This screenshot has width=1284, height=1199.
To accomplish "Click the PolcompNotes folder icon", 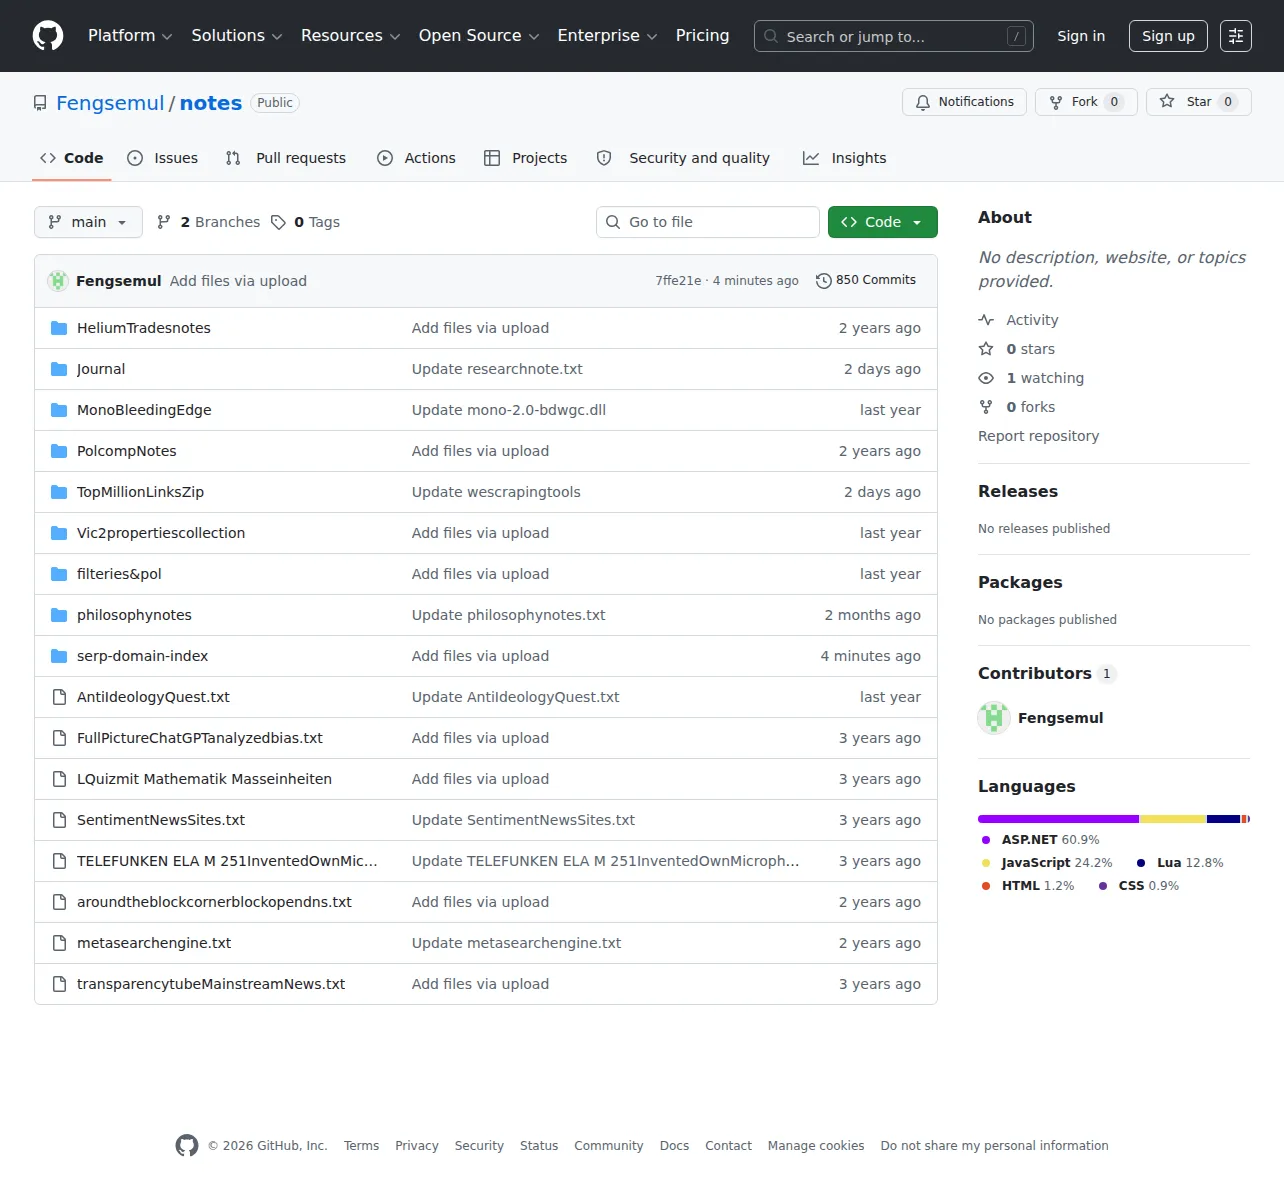I will point(59,451).
